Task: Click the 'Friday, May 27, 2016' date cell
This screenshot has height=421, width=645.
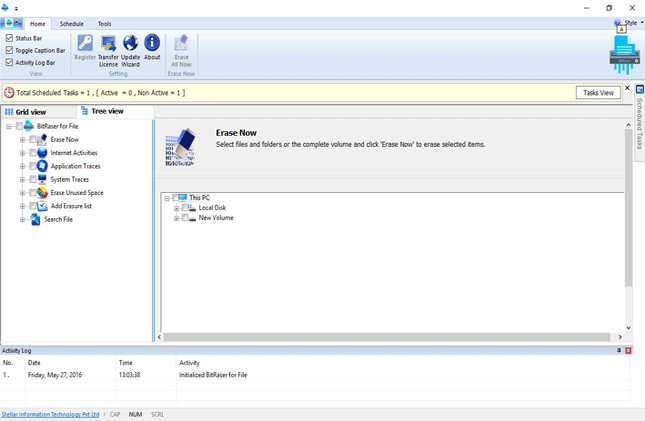Action: click(x=55, y=375)
